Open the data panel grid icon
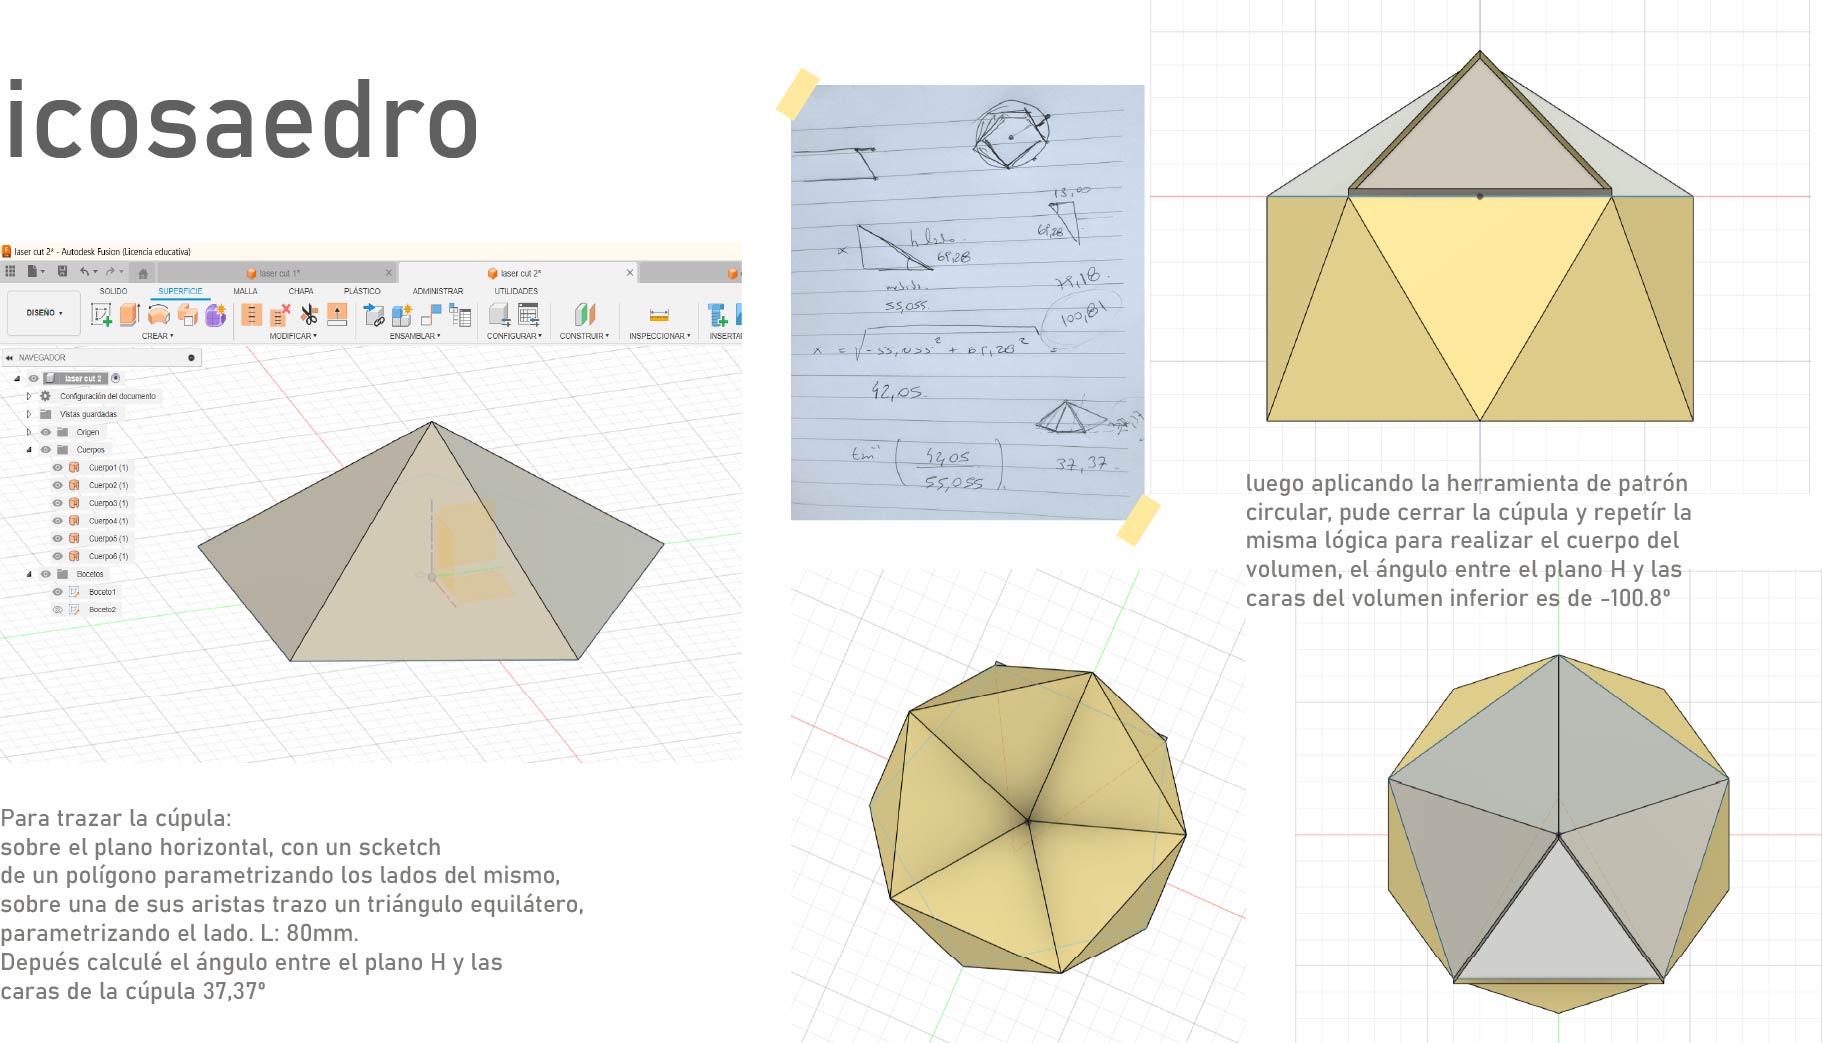1822x1043 pixels. tap(10, 272)
